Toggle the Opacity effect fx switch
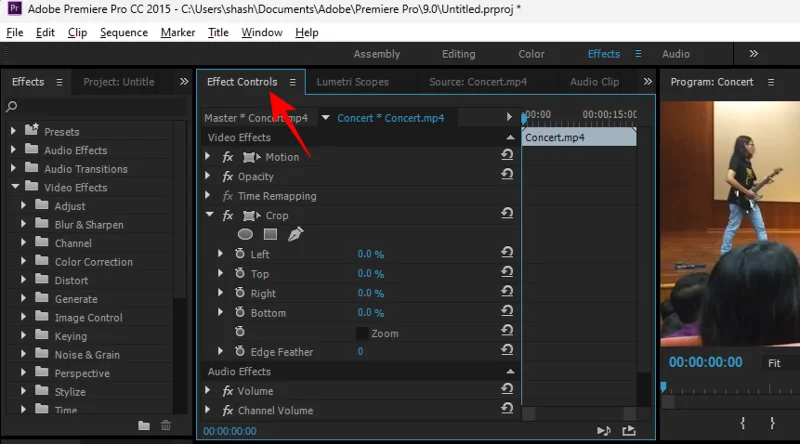This screenshot has height=444, width=800. (228, 177)
